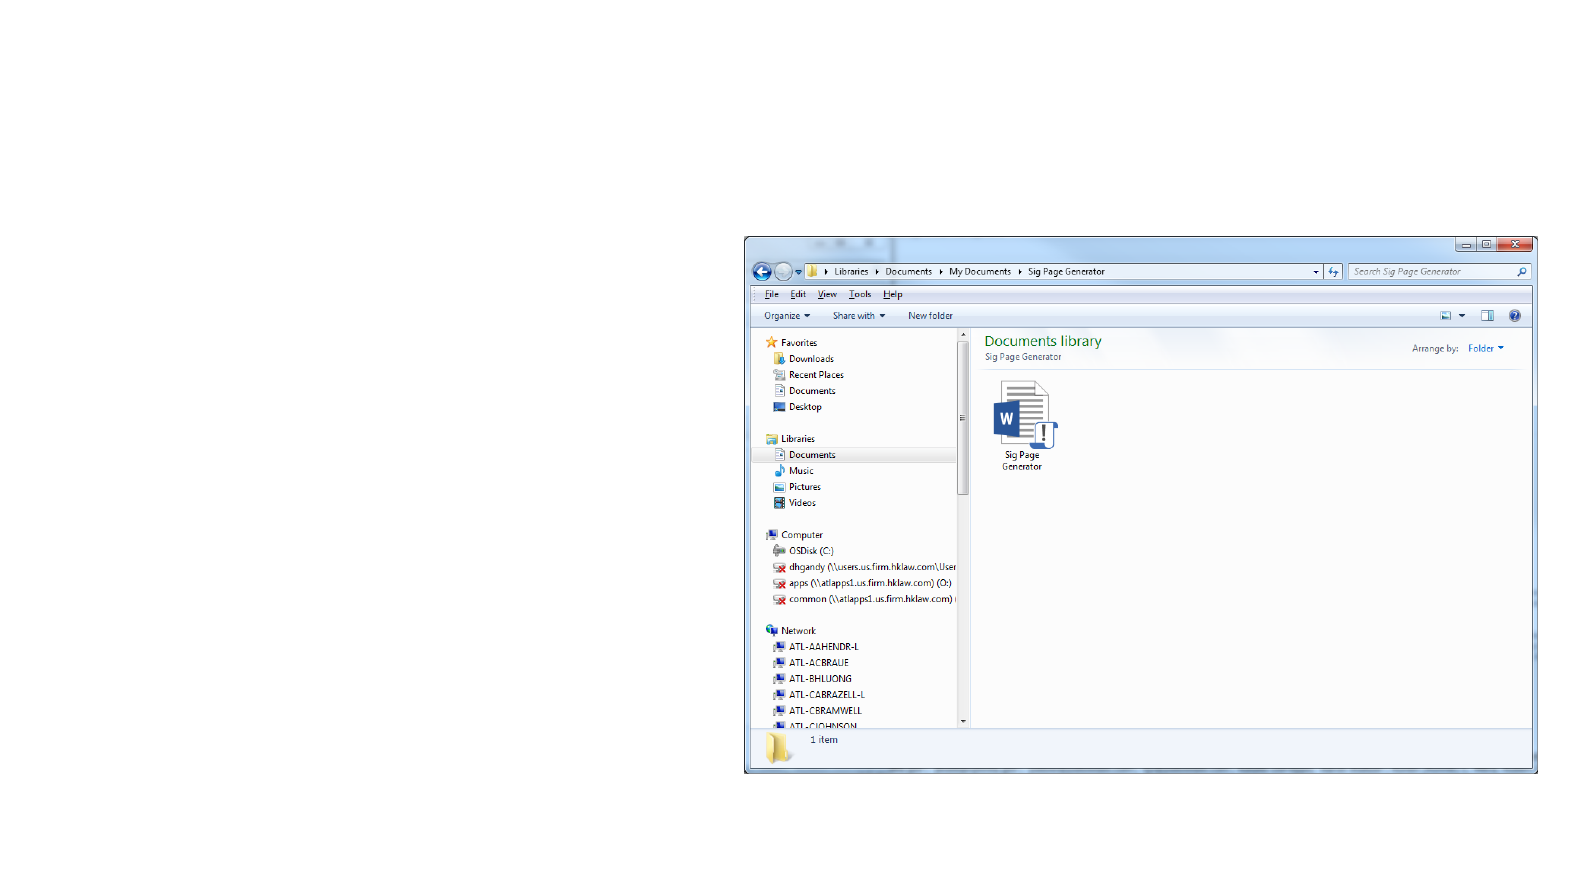Open the Edit menu
This screenshot has height=891, width=1584.
point(798,295)
